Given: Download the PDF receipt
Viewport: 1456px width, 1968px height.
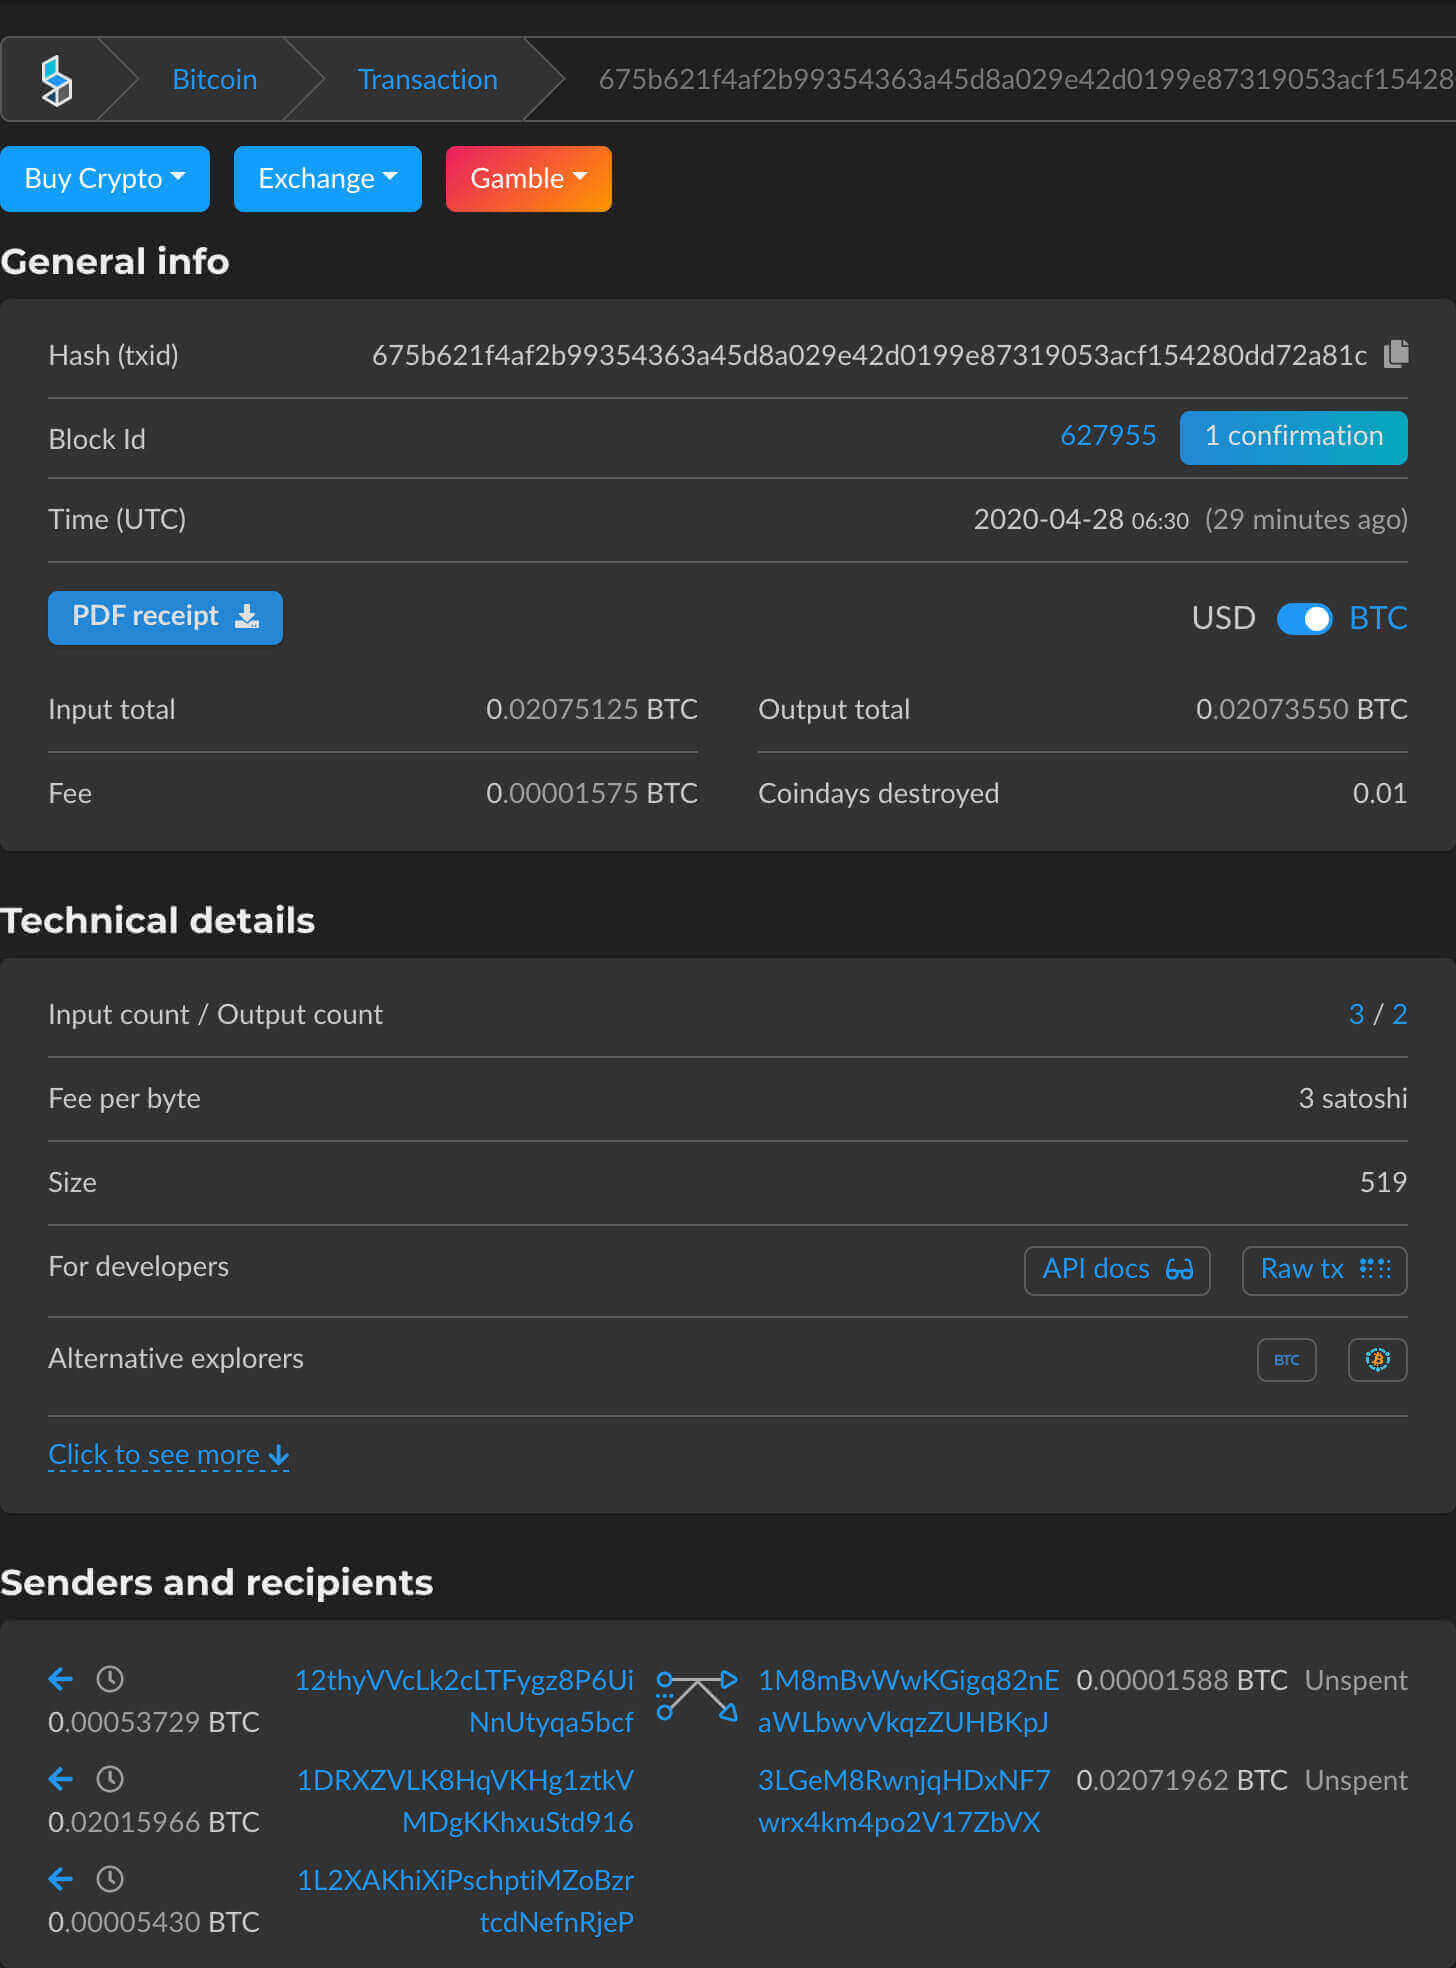Looking at the screenshot, I should [x=165, y=617].
